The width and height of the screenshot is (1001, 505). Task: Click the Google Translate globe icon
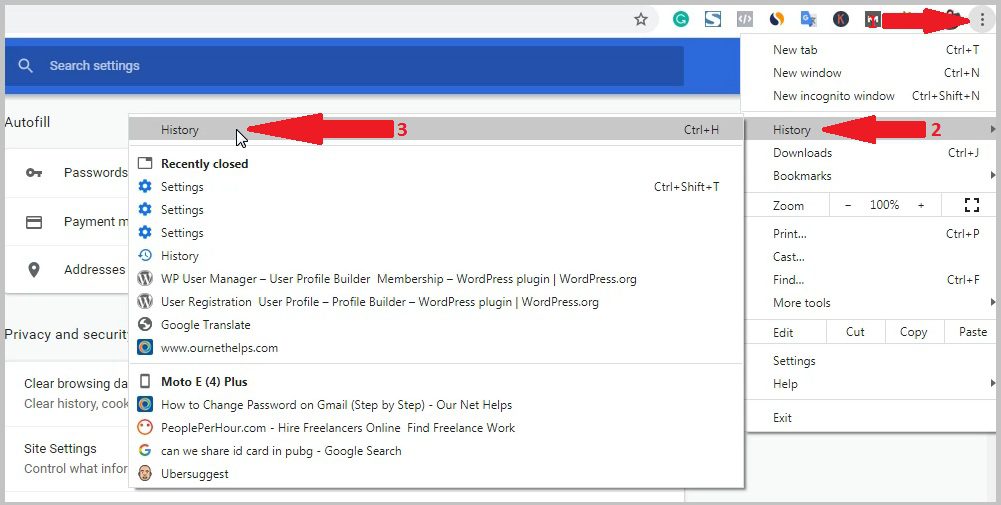(146, 324)
